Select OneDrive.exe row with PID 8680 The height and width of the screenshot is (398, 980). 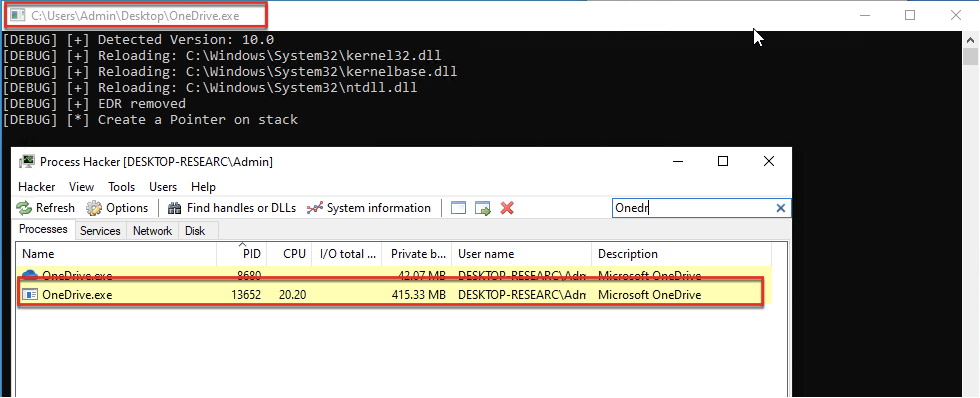[x=394, y=276]
